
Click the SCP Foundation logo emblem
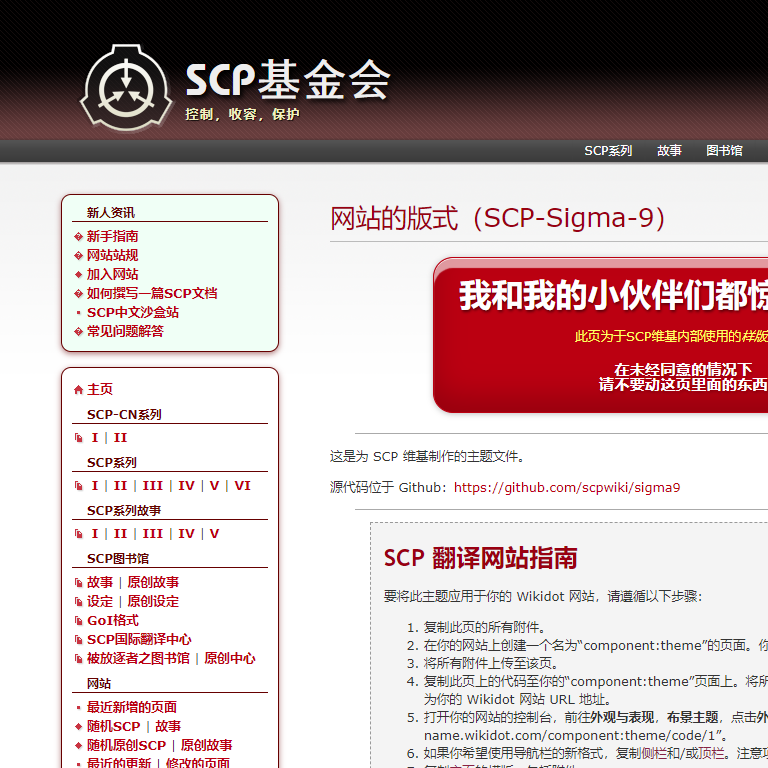126,88
